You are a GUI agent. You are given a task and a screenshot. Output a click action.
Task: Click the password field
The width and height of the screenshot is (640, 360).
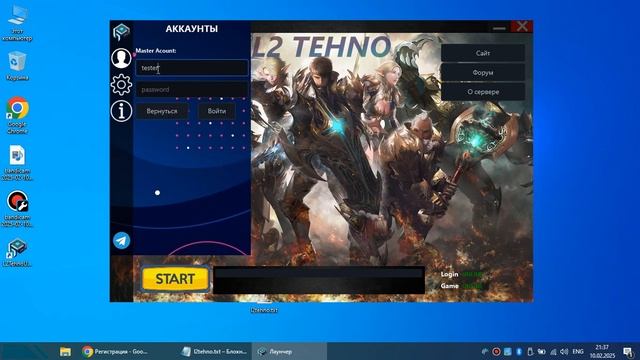pos(192,89)
